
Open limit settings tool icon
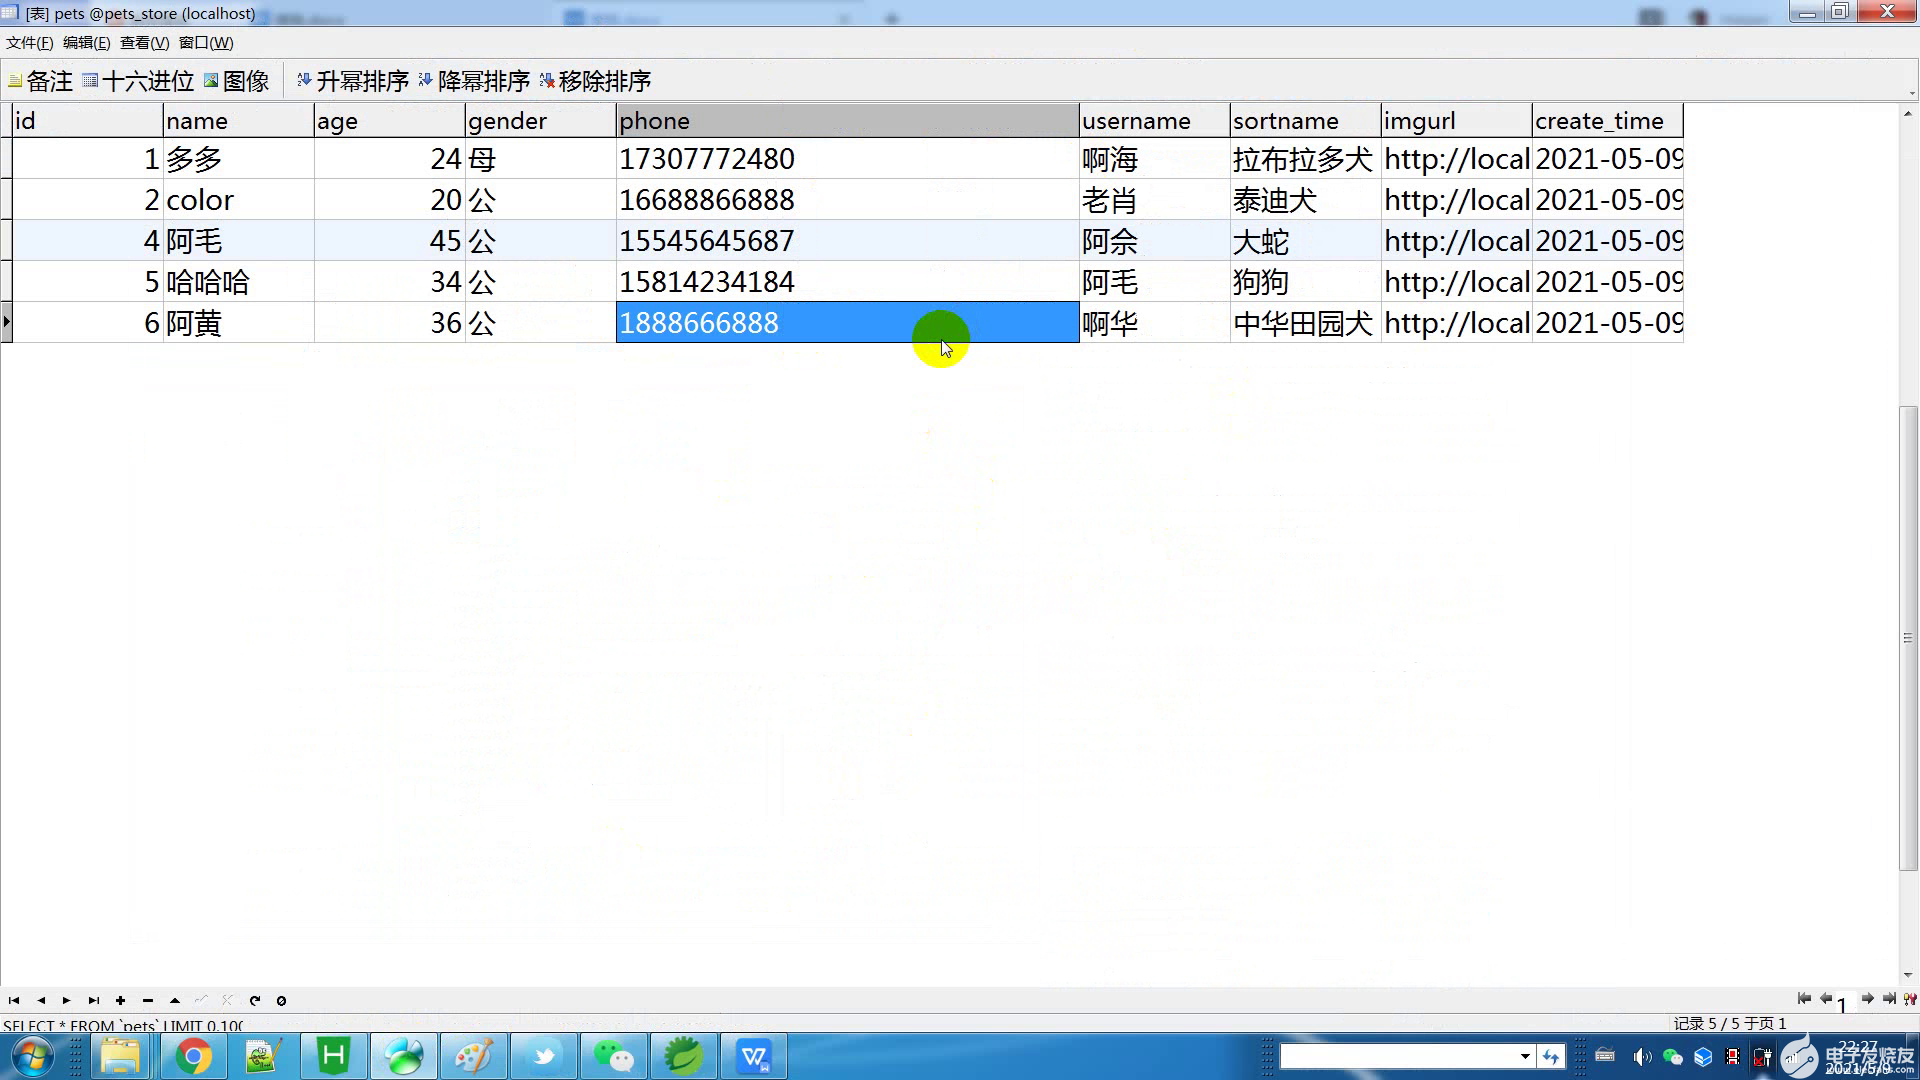pos(1910,998)
